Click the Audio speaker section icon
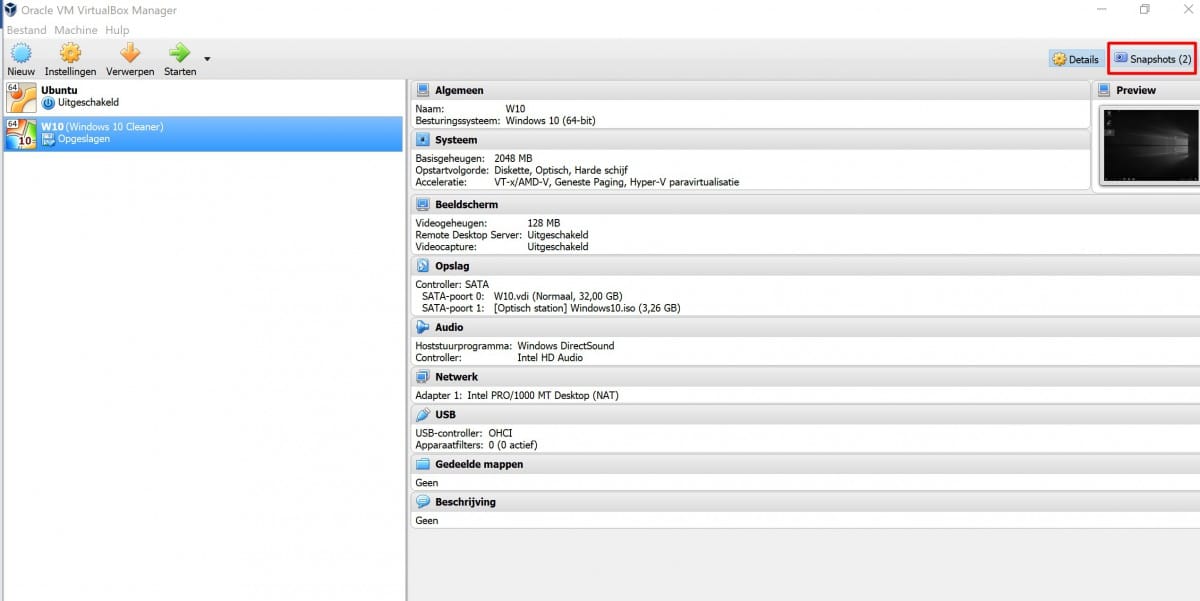 [423, 327]
